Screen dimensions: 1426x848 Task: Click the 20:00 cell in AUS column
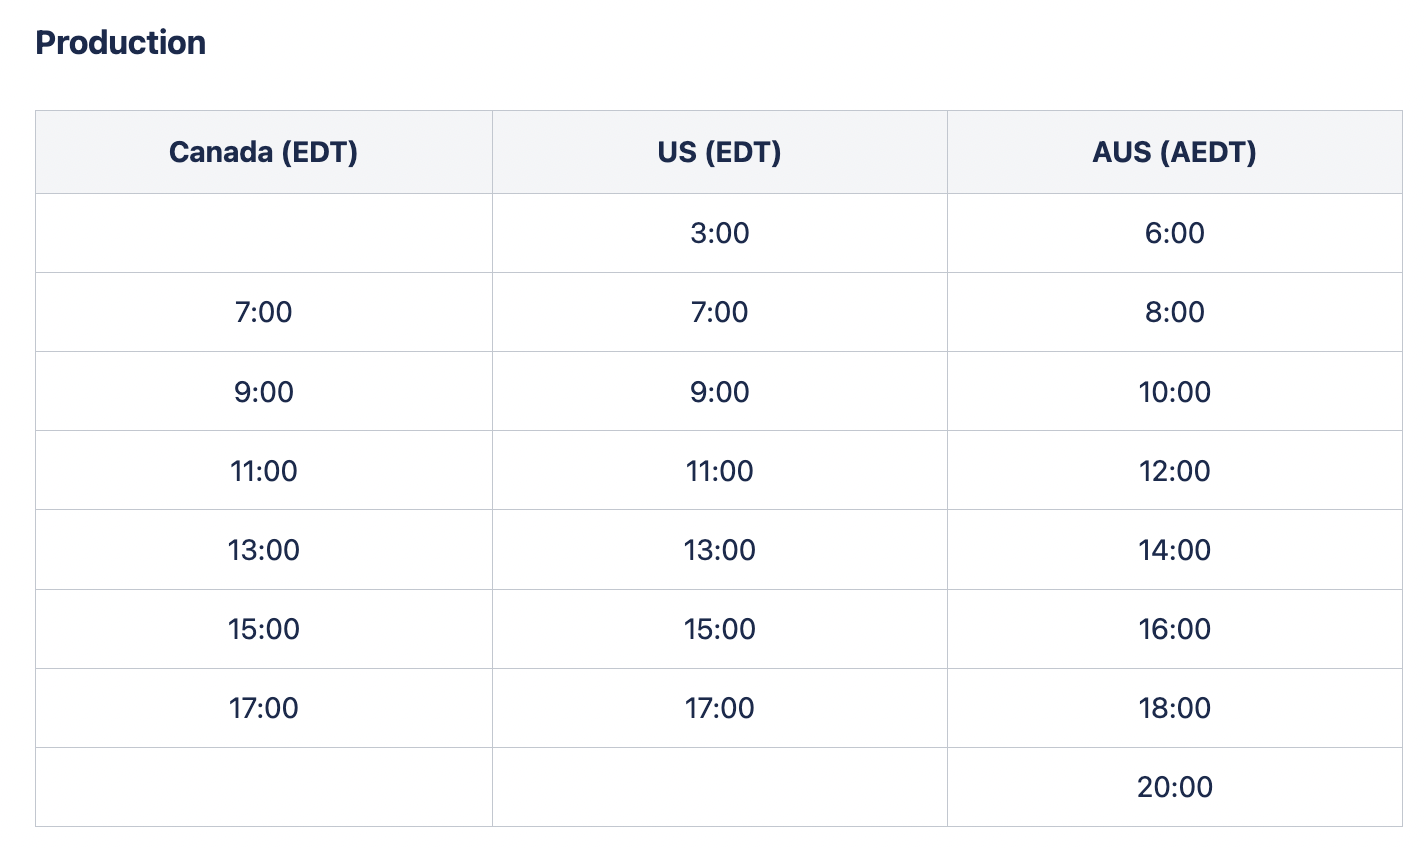[1174, 787]
